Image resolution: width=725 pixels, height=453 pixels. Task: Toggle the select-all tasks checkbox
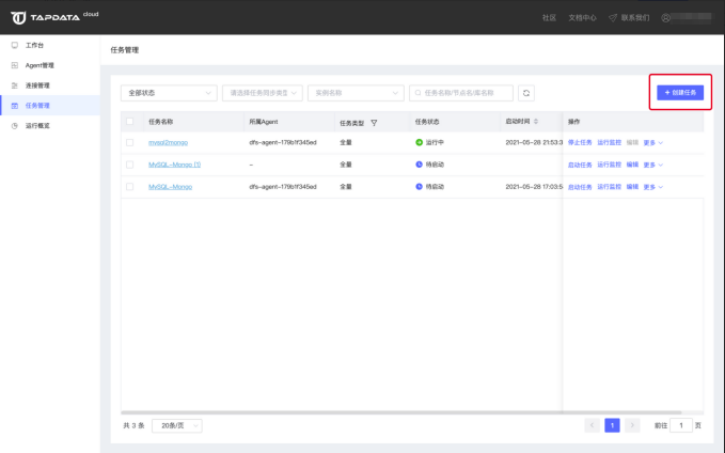pyautogui.click(x=129, y=122)
